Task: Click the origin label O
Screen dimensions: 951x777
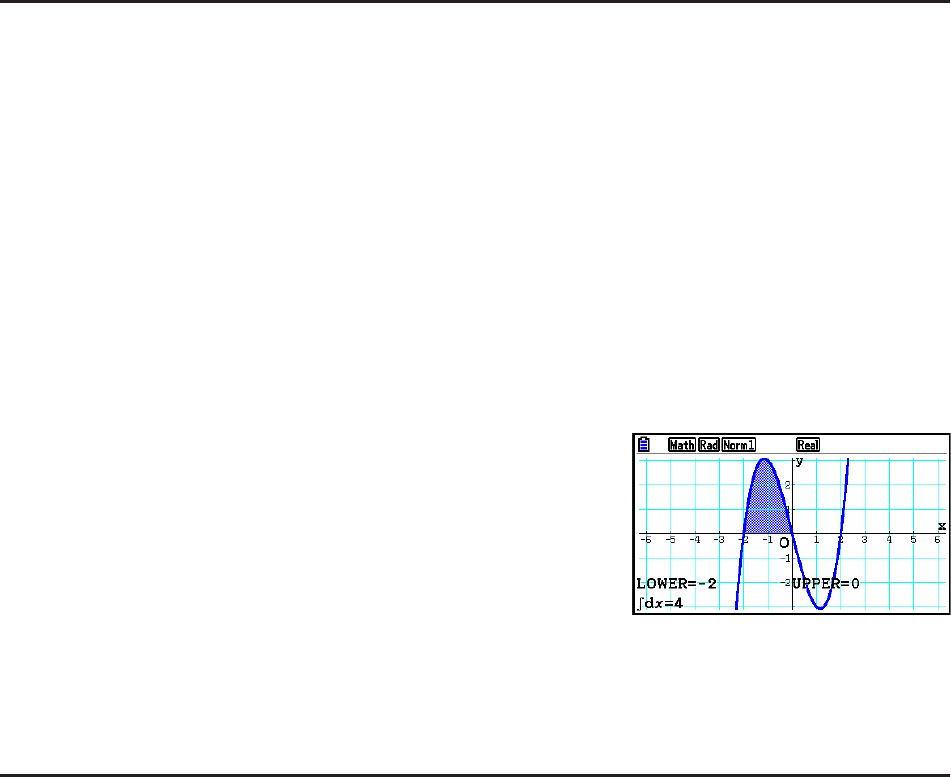Action: click(x=784, y=543)
